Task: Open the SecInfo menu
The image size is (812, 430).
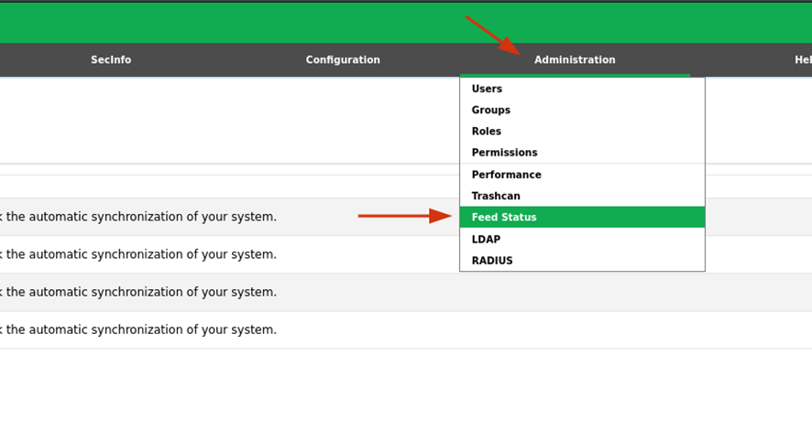Action: pyautogui.click(x=111, y=60)
